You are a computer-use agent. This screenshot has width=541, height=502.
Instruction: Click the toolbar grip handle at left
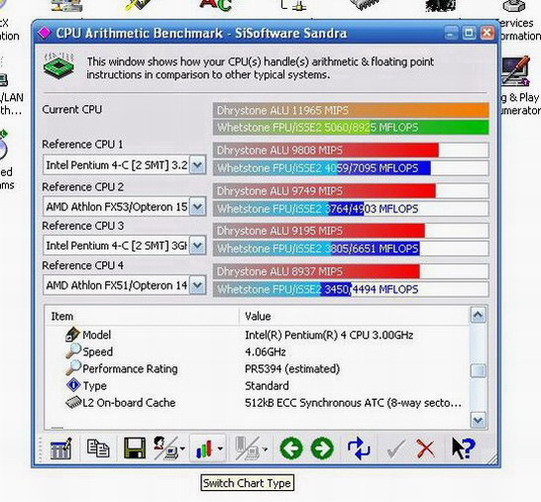click(x=41, y=449)
